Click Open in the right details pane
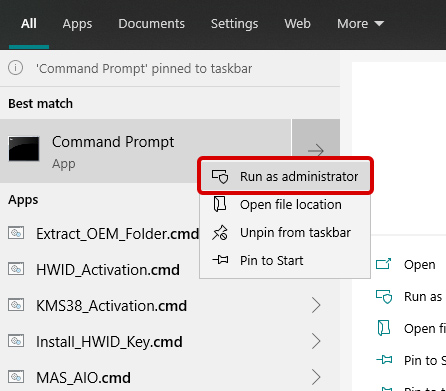 pos(419,265)
